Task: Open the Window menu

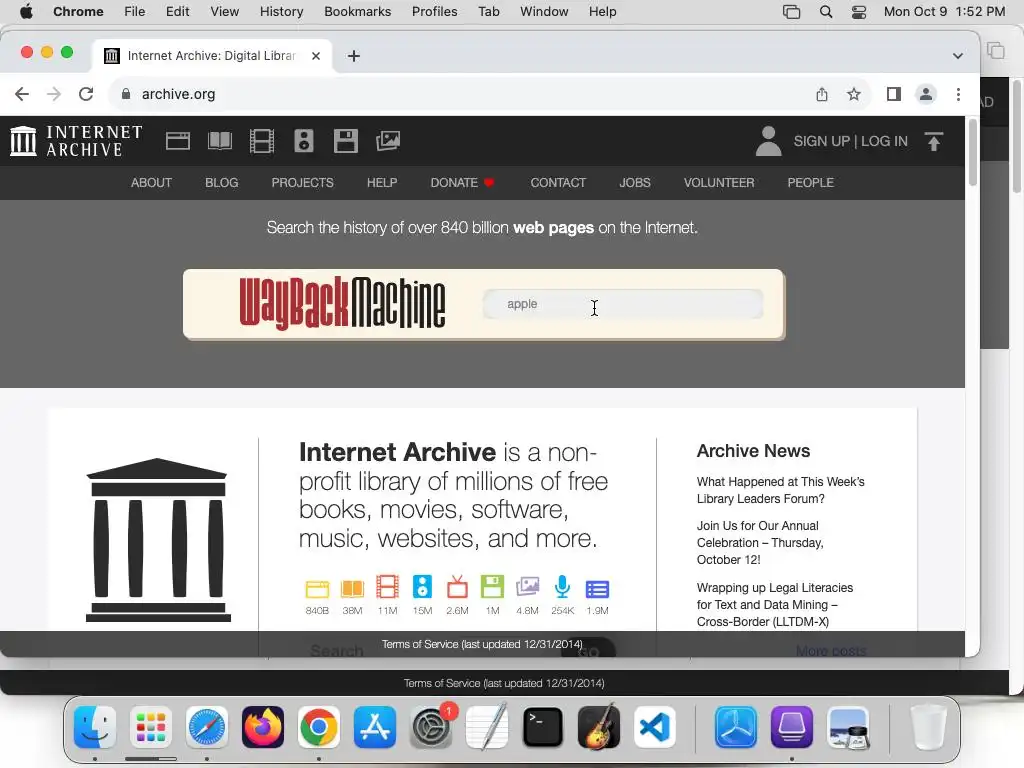Action: [x=544, y=12]
